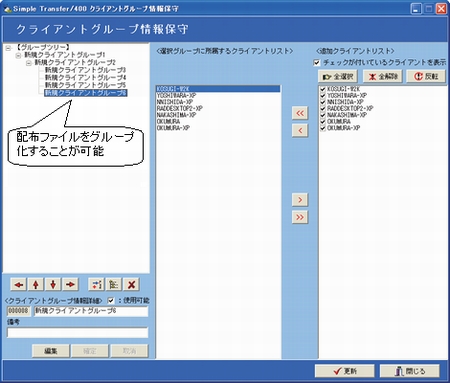Select 【グループツリー】 root label
450x383 pixels.
[43, 47]
